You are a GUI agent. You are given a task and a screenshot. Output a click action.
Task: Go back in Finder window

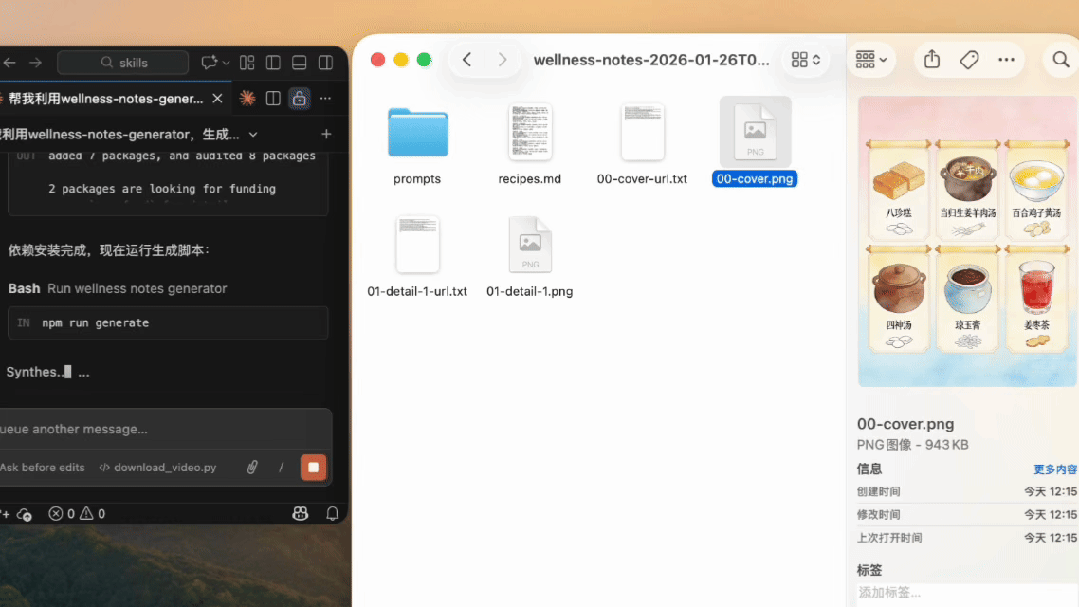coord(467,60)
